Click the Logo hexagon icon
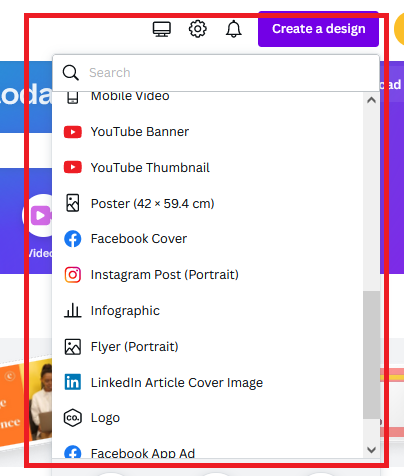The width and height of the screenshot is (404, 476). 73,418
